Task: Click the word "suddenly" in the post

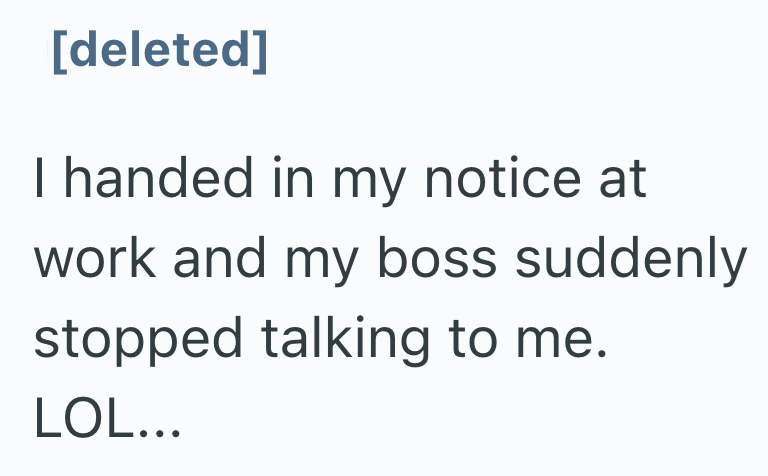Action: point(631,260)
